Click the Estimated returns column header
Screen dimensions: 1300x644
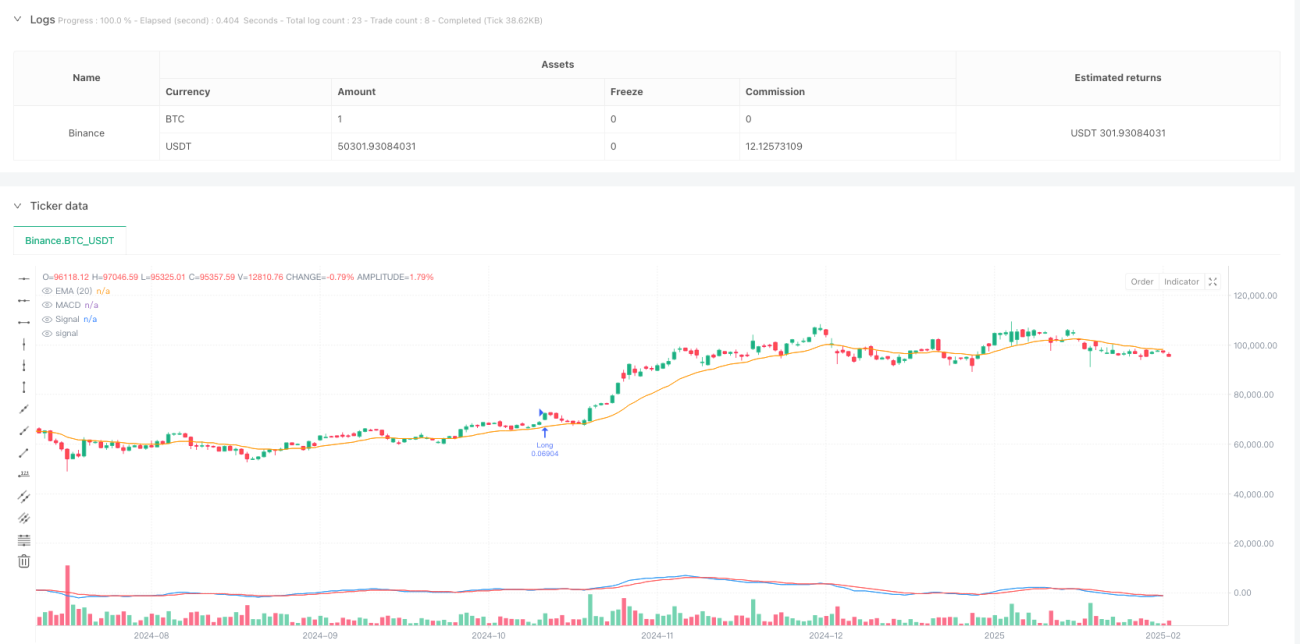(x=1117, y=77)
